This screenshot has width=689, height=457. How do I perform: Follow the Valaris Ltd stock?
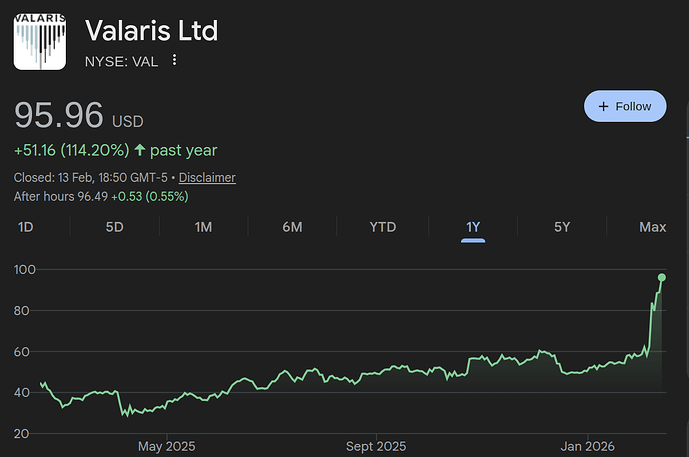coord(624,106)
